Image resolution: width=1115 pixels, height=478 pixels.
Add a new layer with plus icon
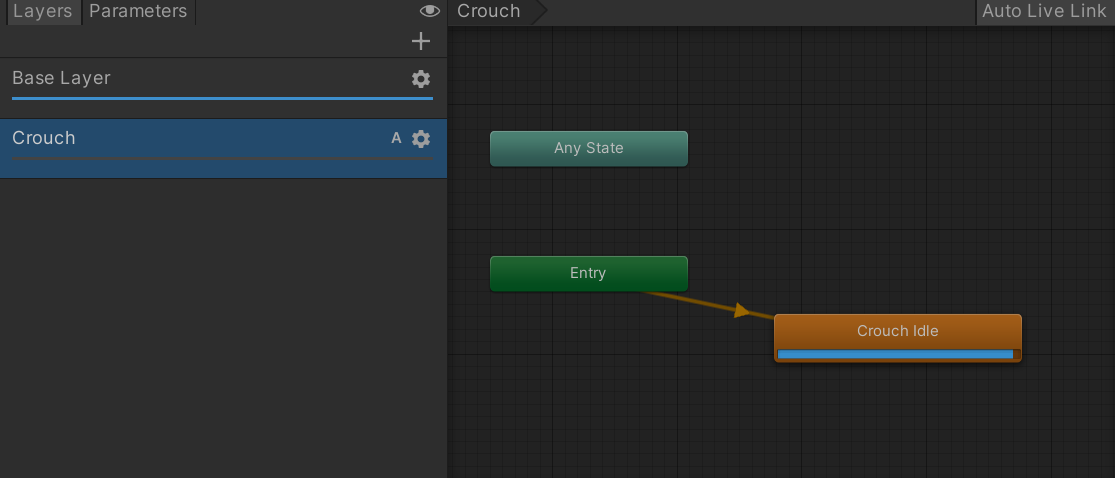421,41
